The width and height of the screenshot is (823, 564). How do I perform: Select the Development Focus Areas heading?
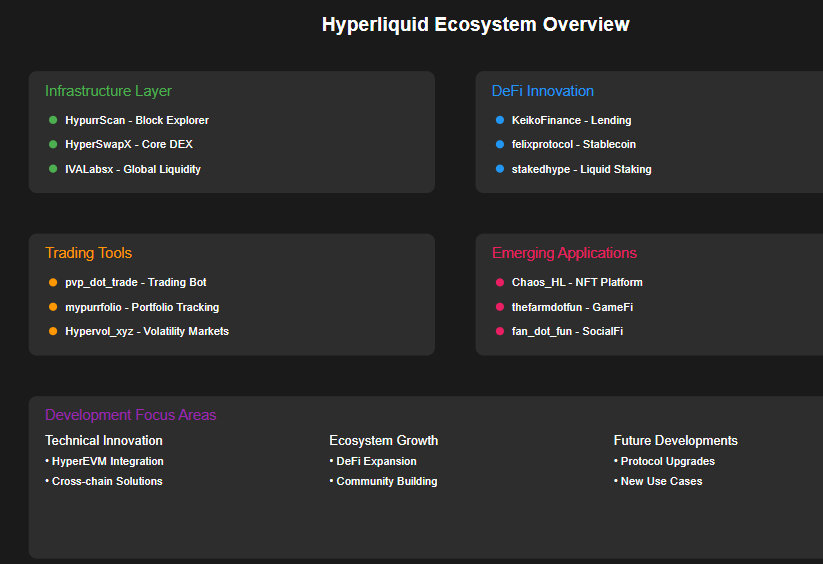[x=131, y=415]
